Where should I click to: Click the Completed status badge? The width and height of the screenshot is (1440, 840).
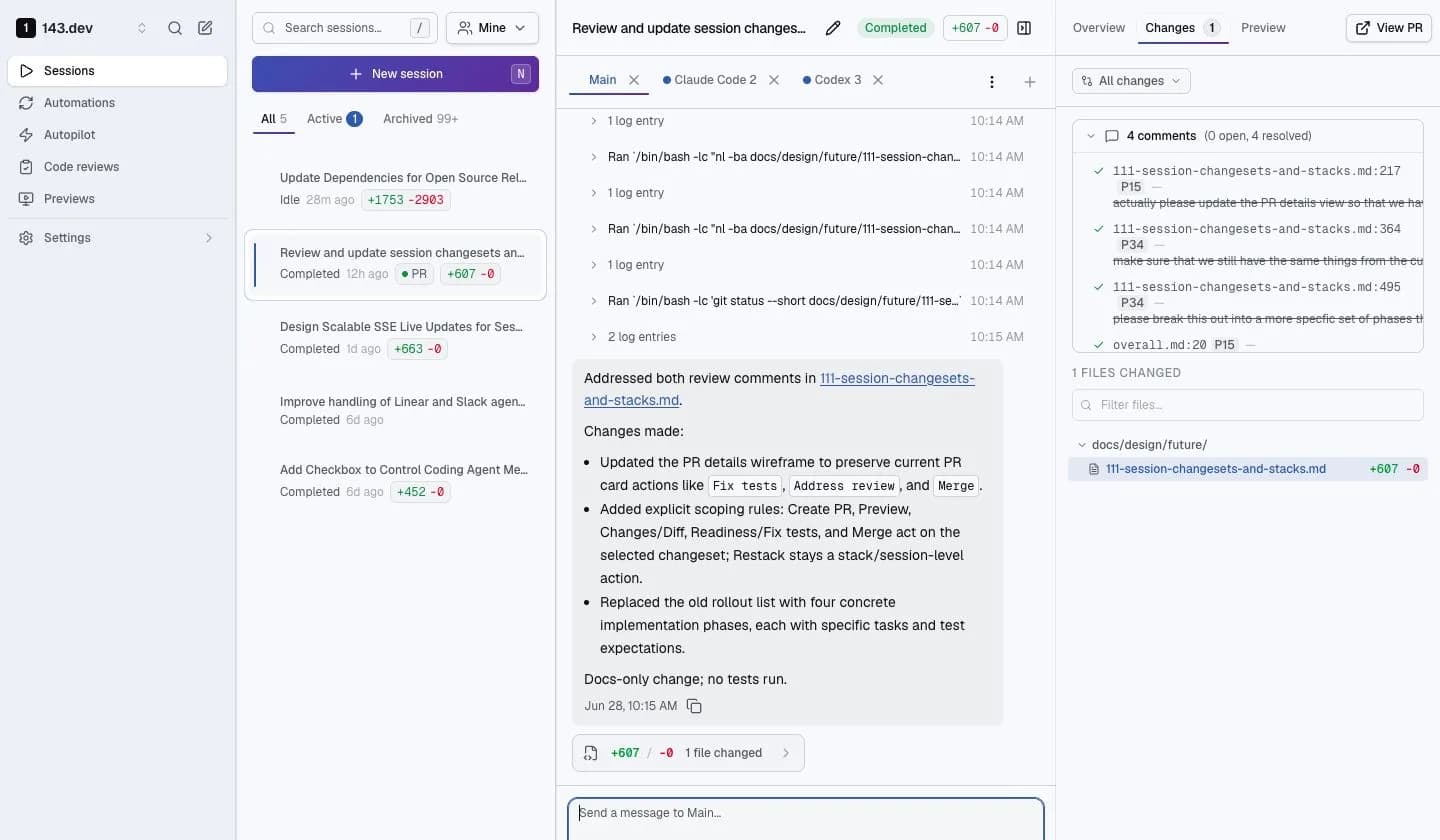pyautogui.click(x=895, y=28)
